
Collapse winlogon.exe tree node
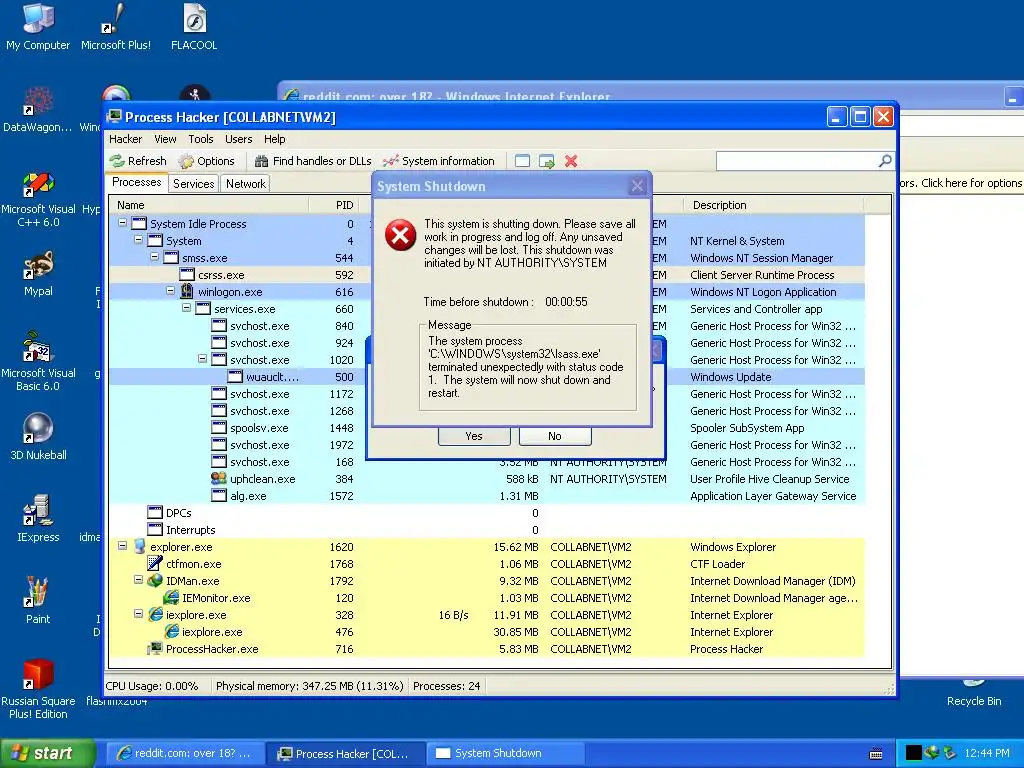[x=170, y=291]
